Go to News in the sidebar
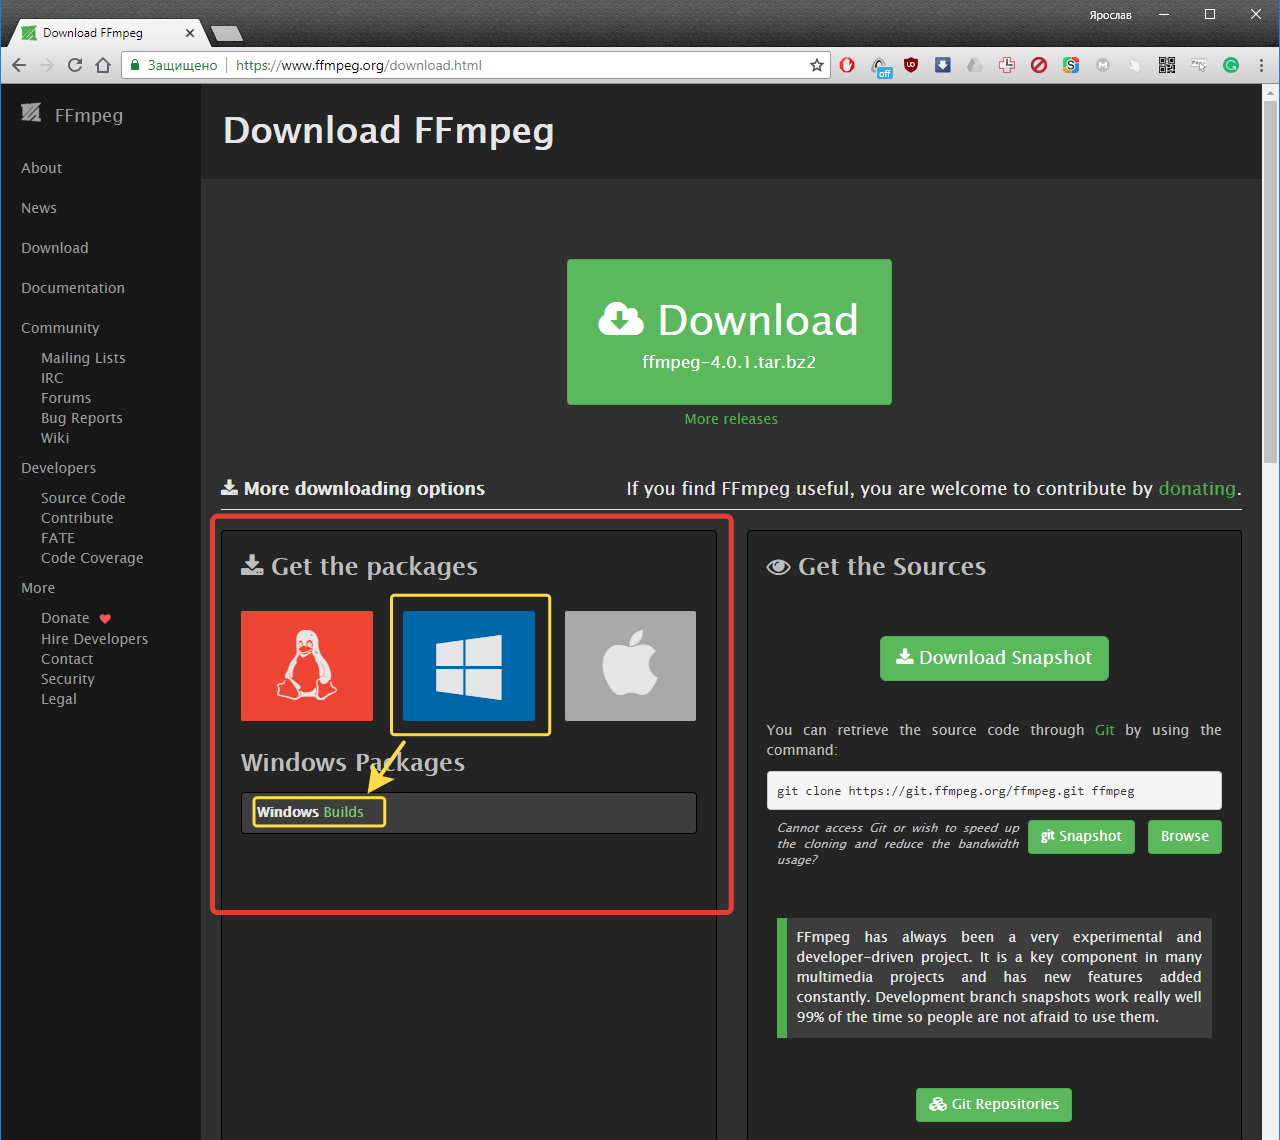This screenshot has height=1140, width=1280. (39, 208)
